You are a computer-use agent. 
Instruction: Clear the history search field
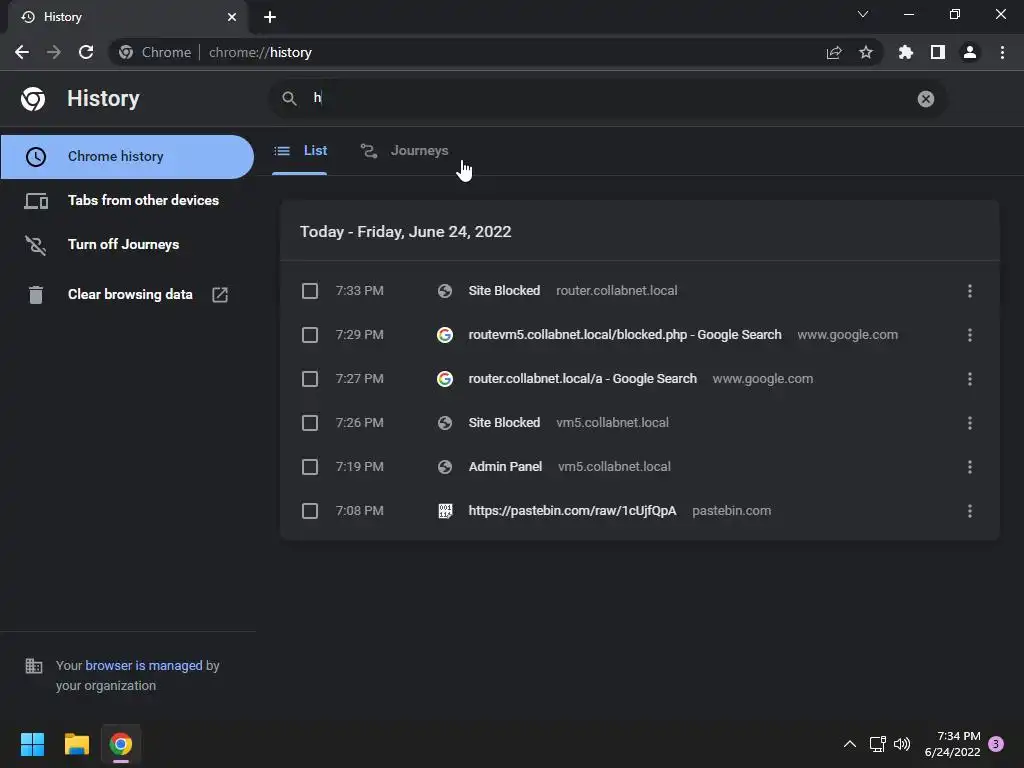pos(925,99)
